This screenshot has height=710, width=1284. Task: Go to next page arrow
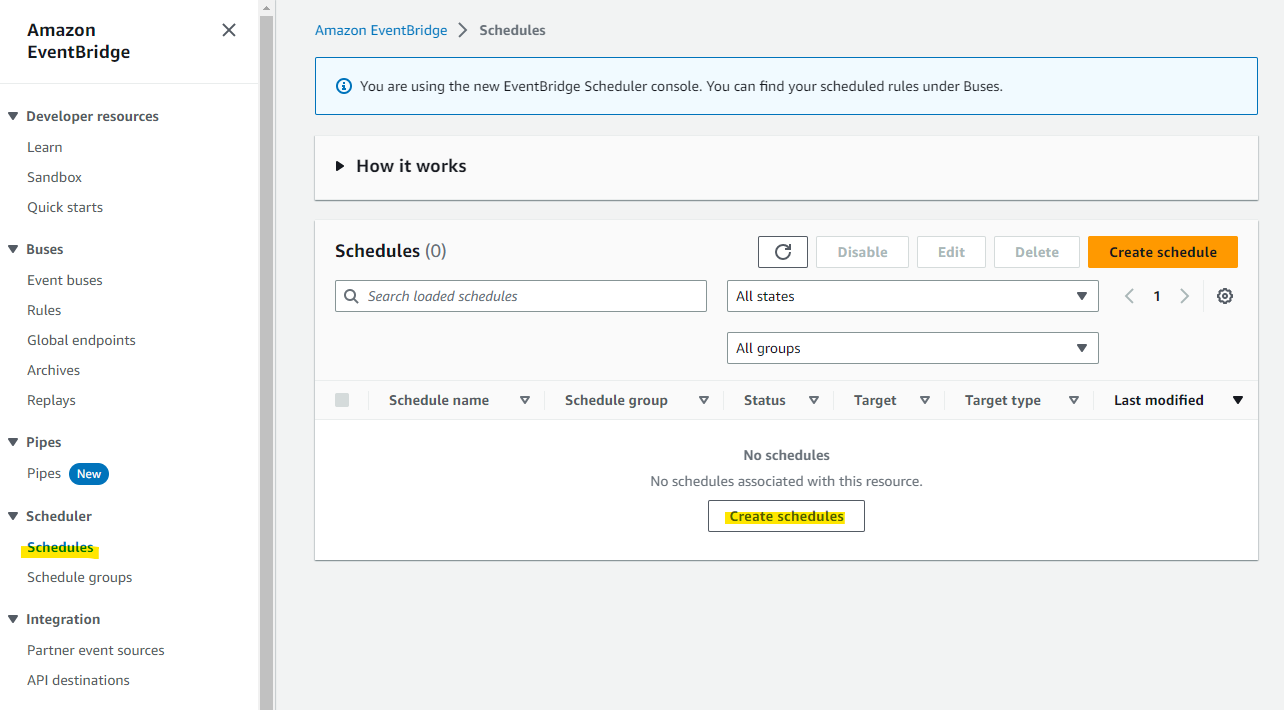(1185, 296)
